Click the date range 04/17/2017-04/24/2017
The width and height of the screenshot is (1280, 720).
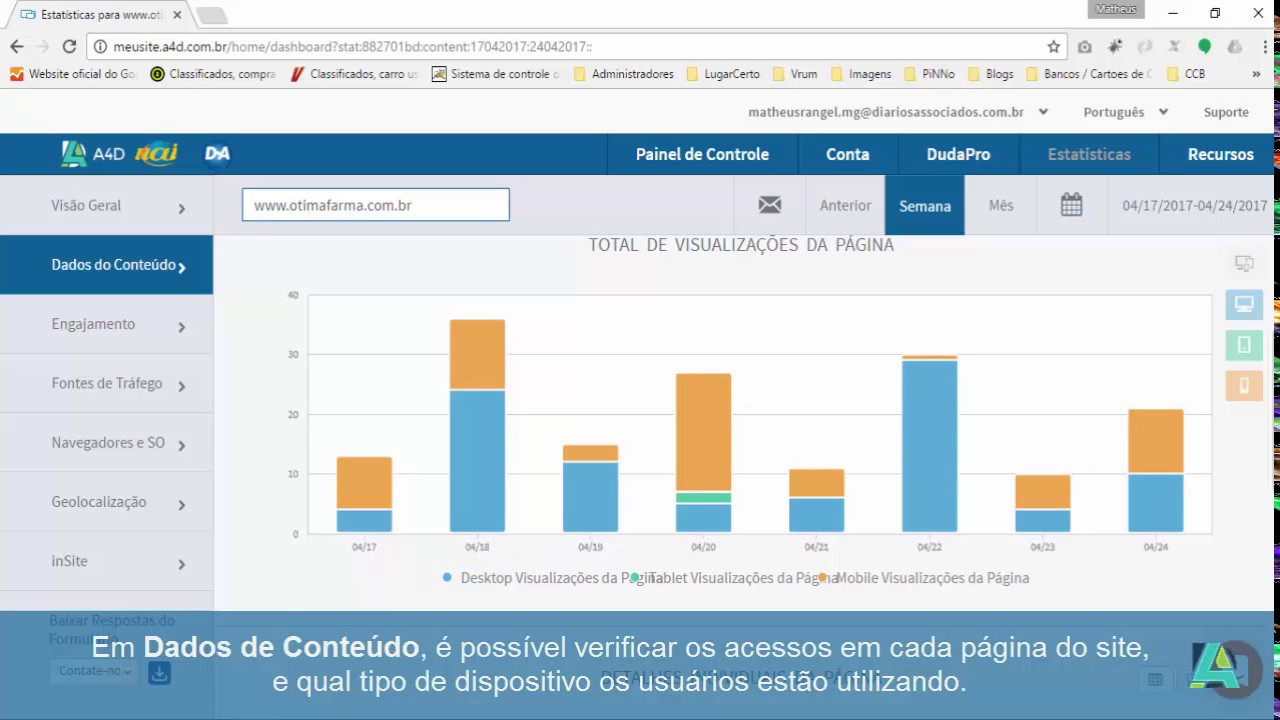pyautogui.click(x=1194, y=206)
